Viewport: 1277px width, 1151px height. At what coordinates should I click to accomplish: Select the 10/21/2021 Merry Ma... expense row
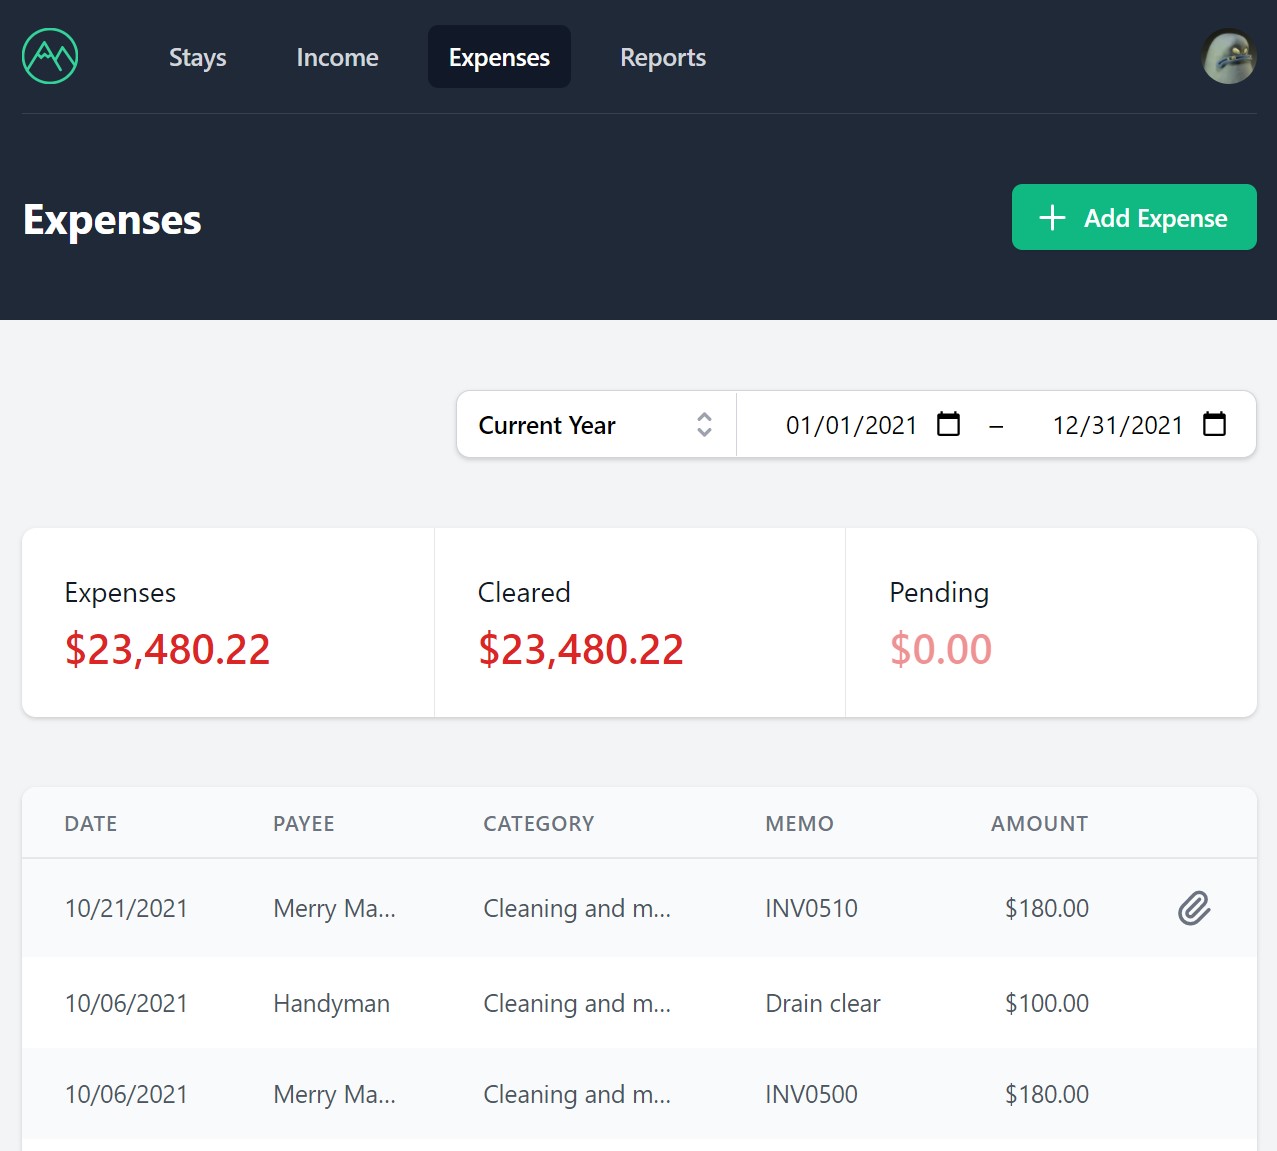pyautogui.click(x=638, y=908)
